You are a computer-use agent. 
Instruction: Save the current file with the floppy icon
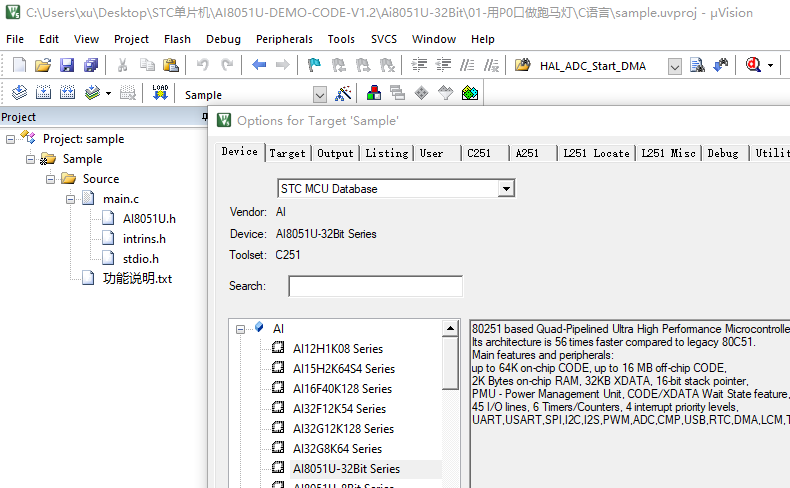coord(67,65)
